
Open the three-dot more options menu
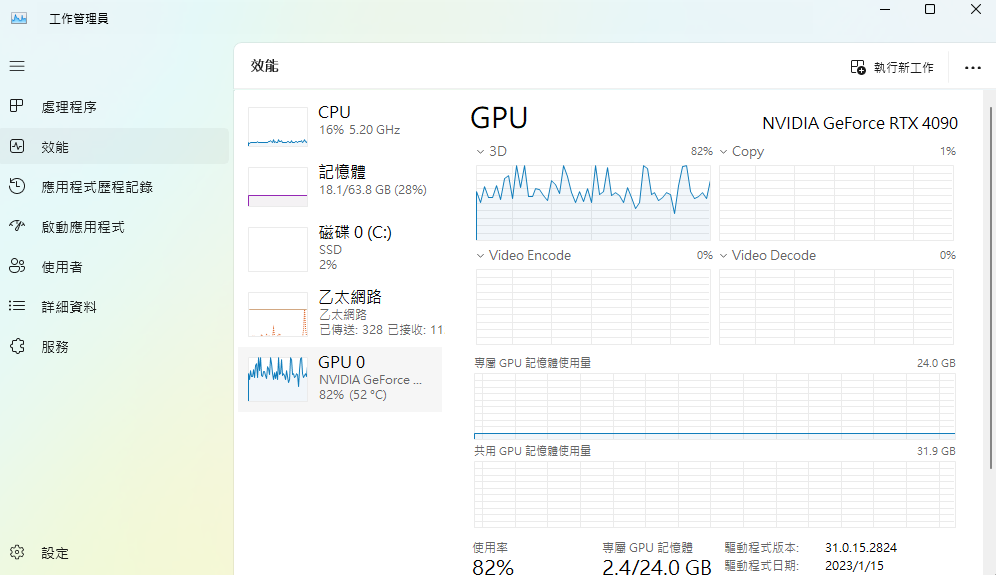(972, 68)
